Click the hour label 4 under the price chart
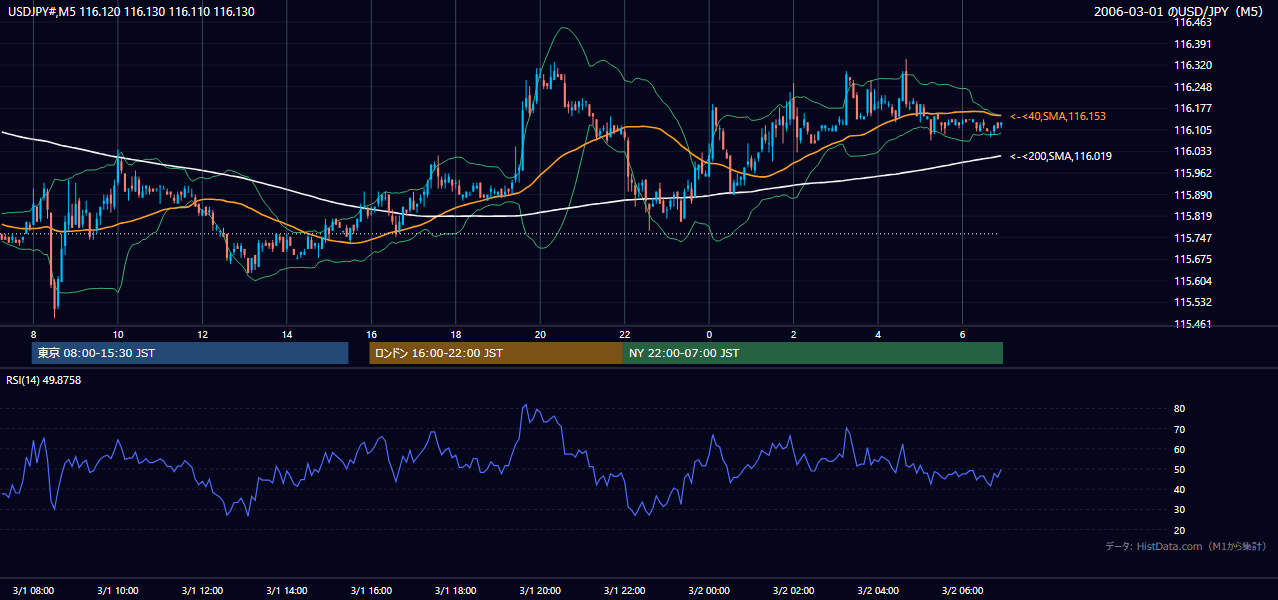 [878, 334]
